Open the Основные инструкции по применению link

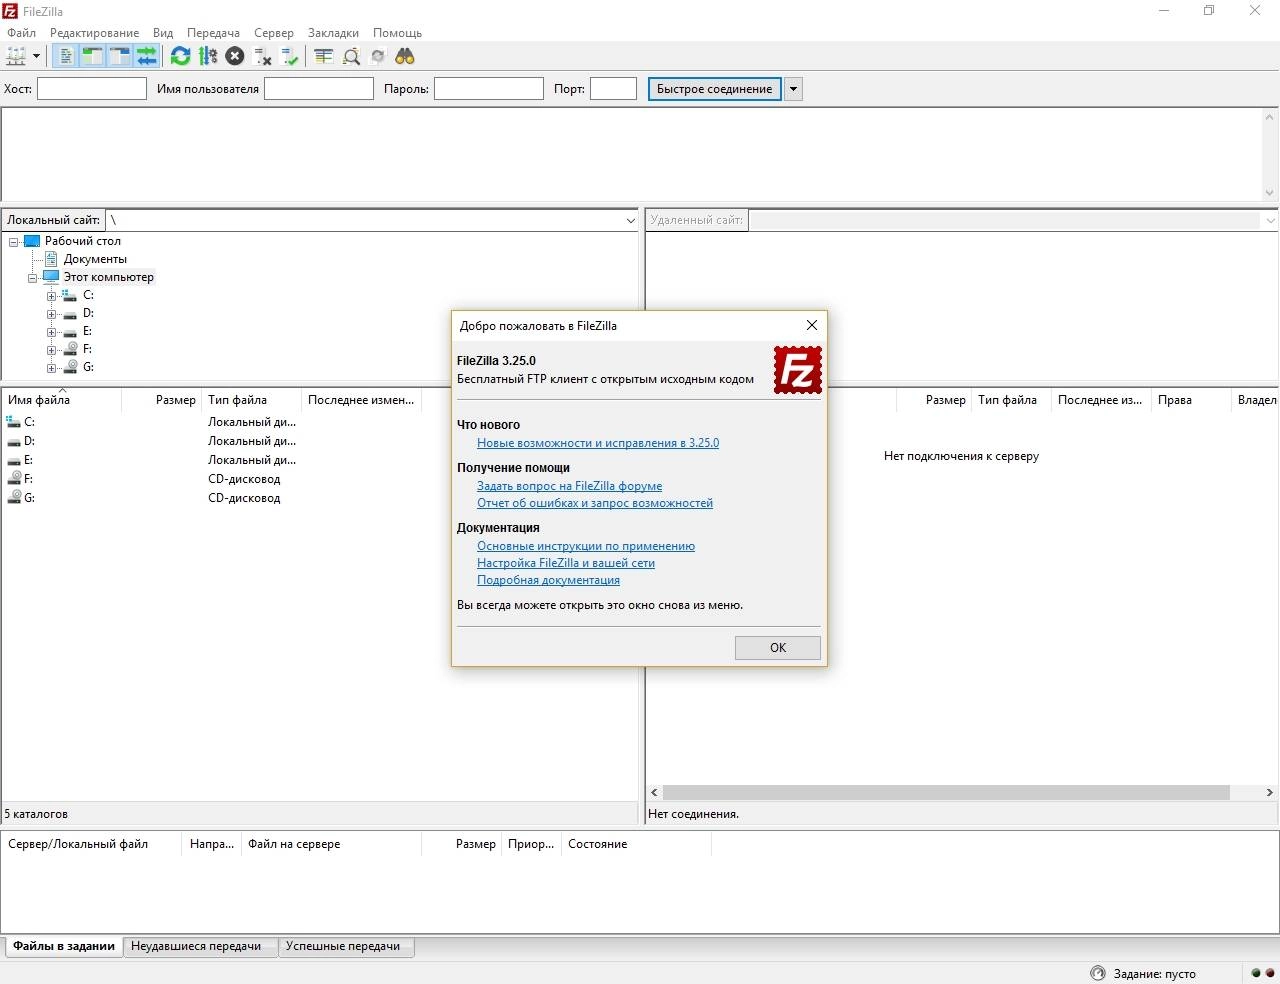(586, 546)
